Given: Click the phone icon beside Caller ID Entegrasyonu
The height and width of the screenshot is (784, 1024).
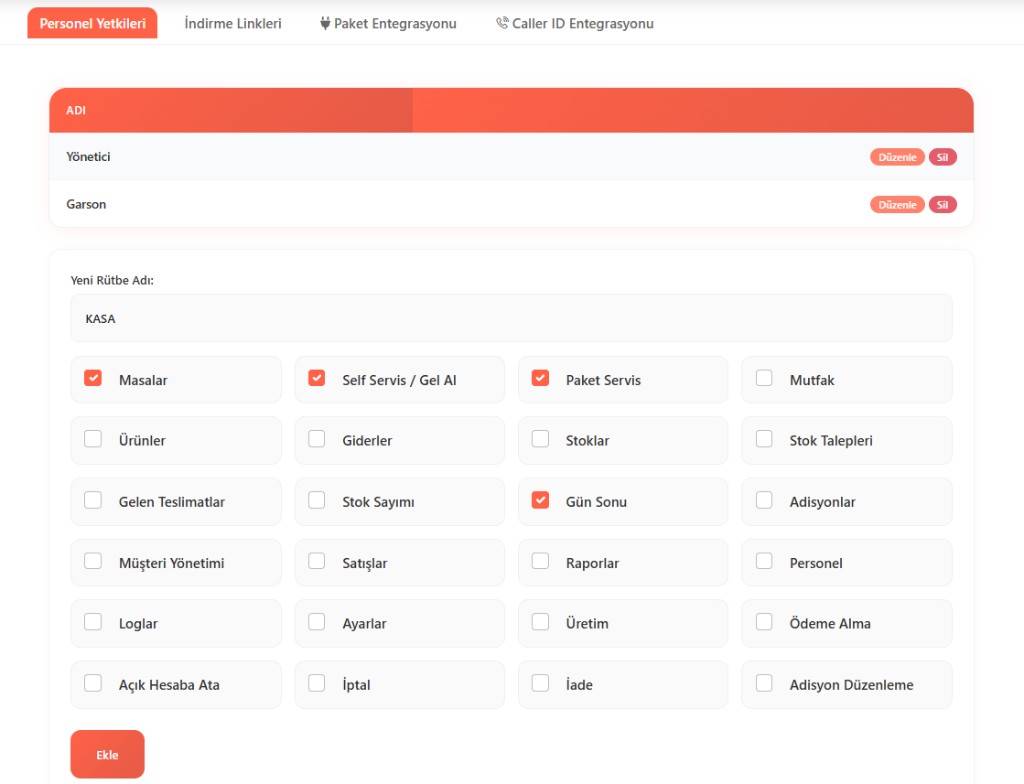Looking at the screenshot, I should pyautogui.click(x=502, y=23).
